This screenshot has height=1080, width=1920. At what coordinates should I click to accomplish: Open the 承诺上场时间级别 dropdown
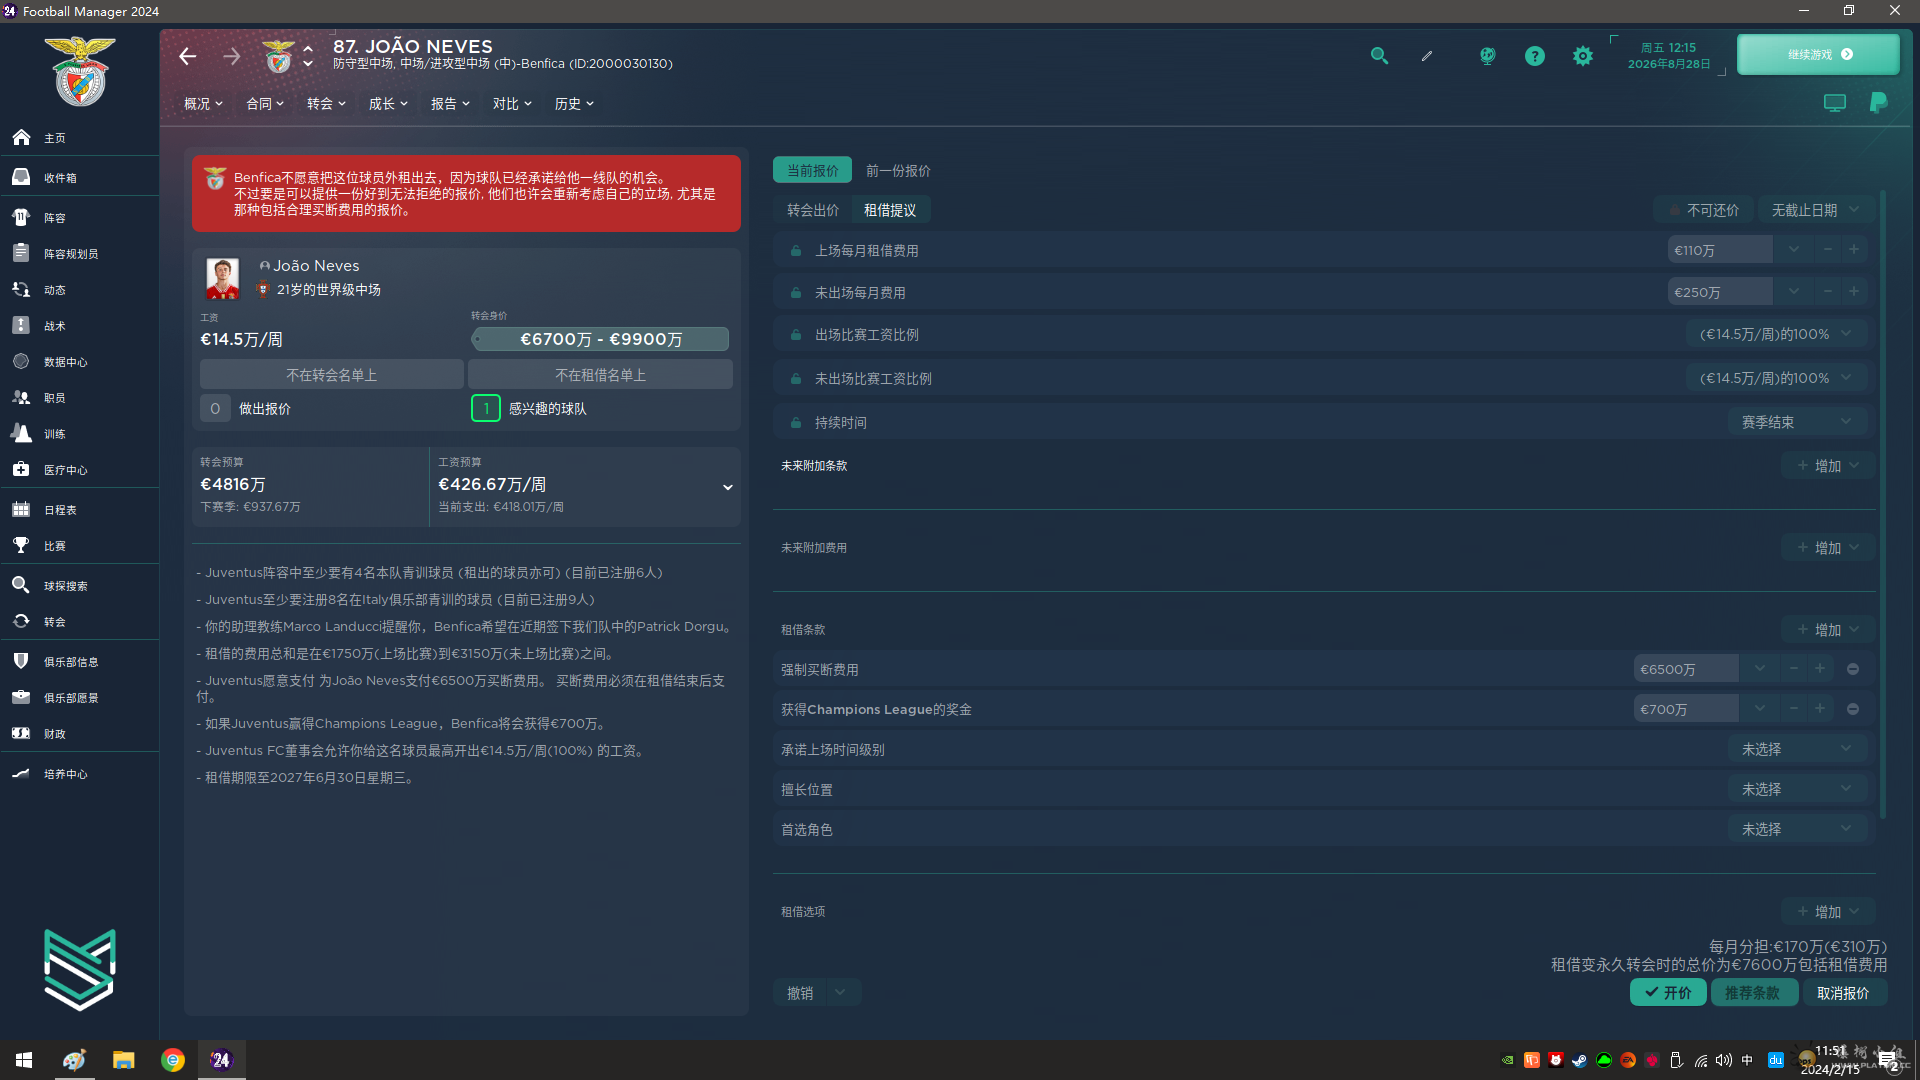pyautogui.click(x=1796, y=749)
